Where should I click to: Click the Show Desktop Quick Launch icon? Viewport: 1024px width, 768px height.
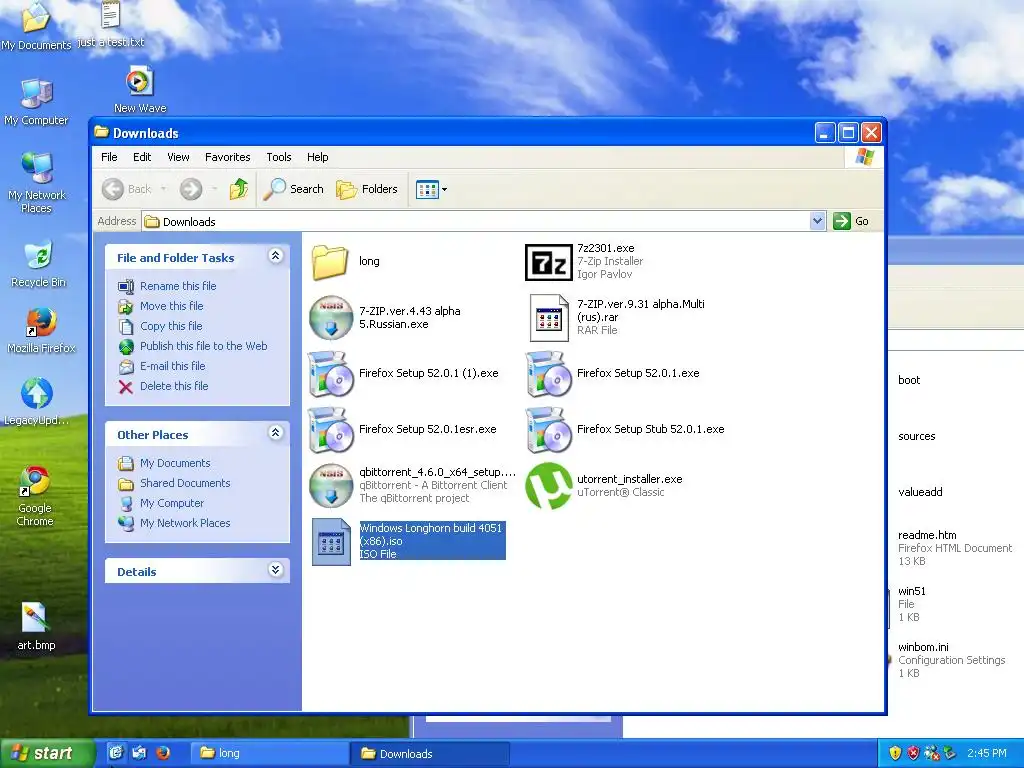pyautogui.click(x=116, y=753)
